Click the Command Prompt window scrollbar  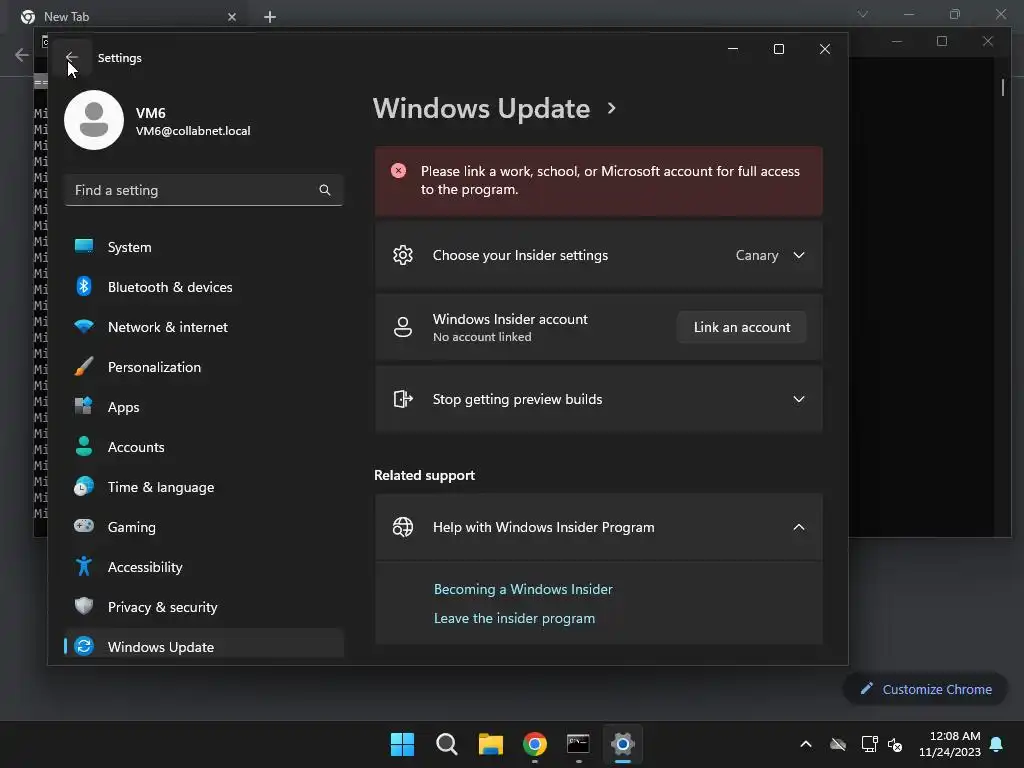click(x=1003, y=88)
